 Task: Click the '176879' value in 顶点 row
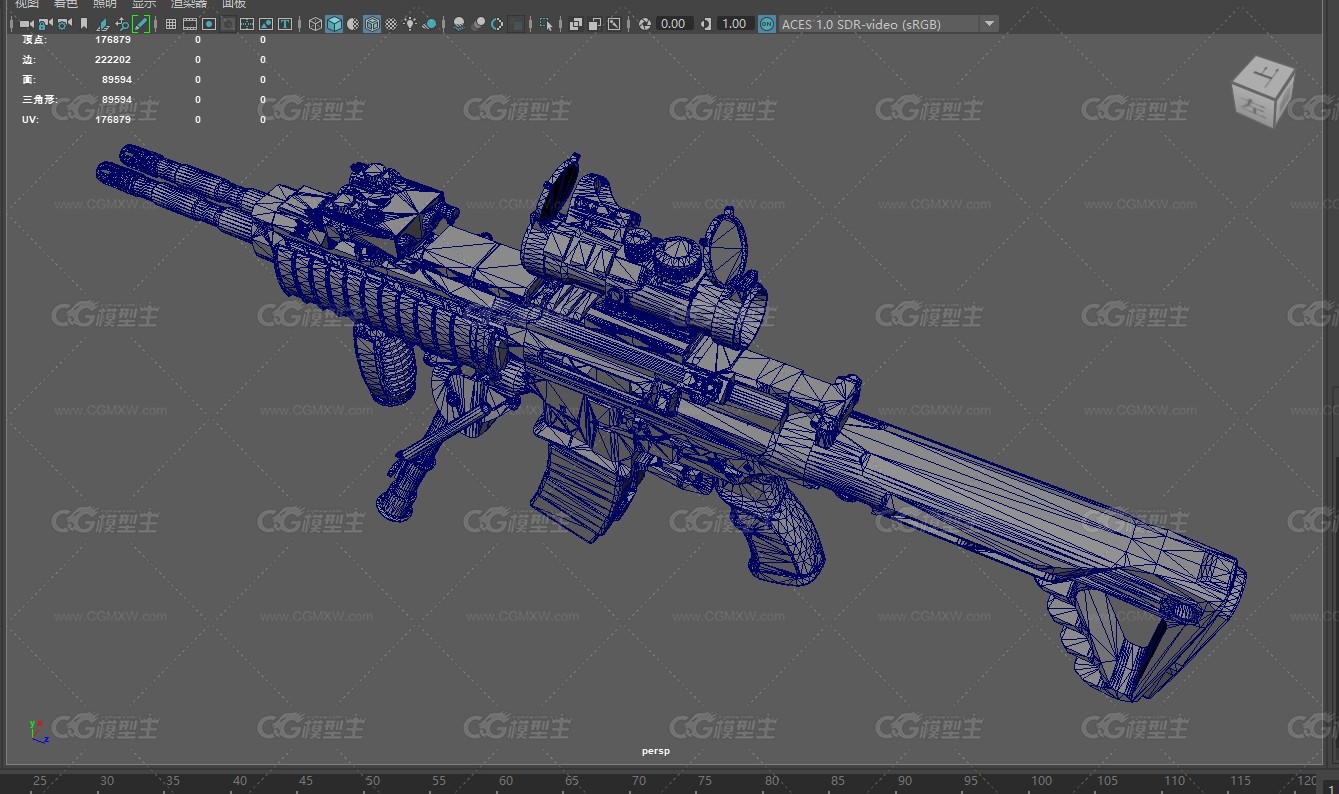[x=113, y=40]
